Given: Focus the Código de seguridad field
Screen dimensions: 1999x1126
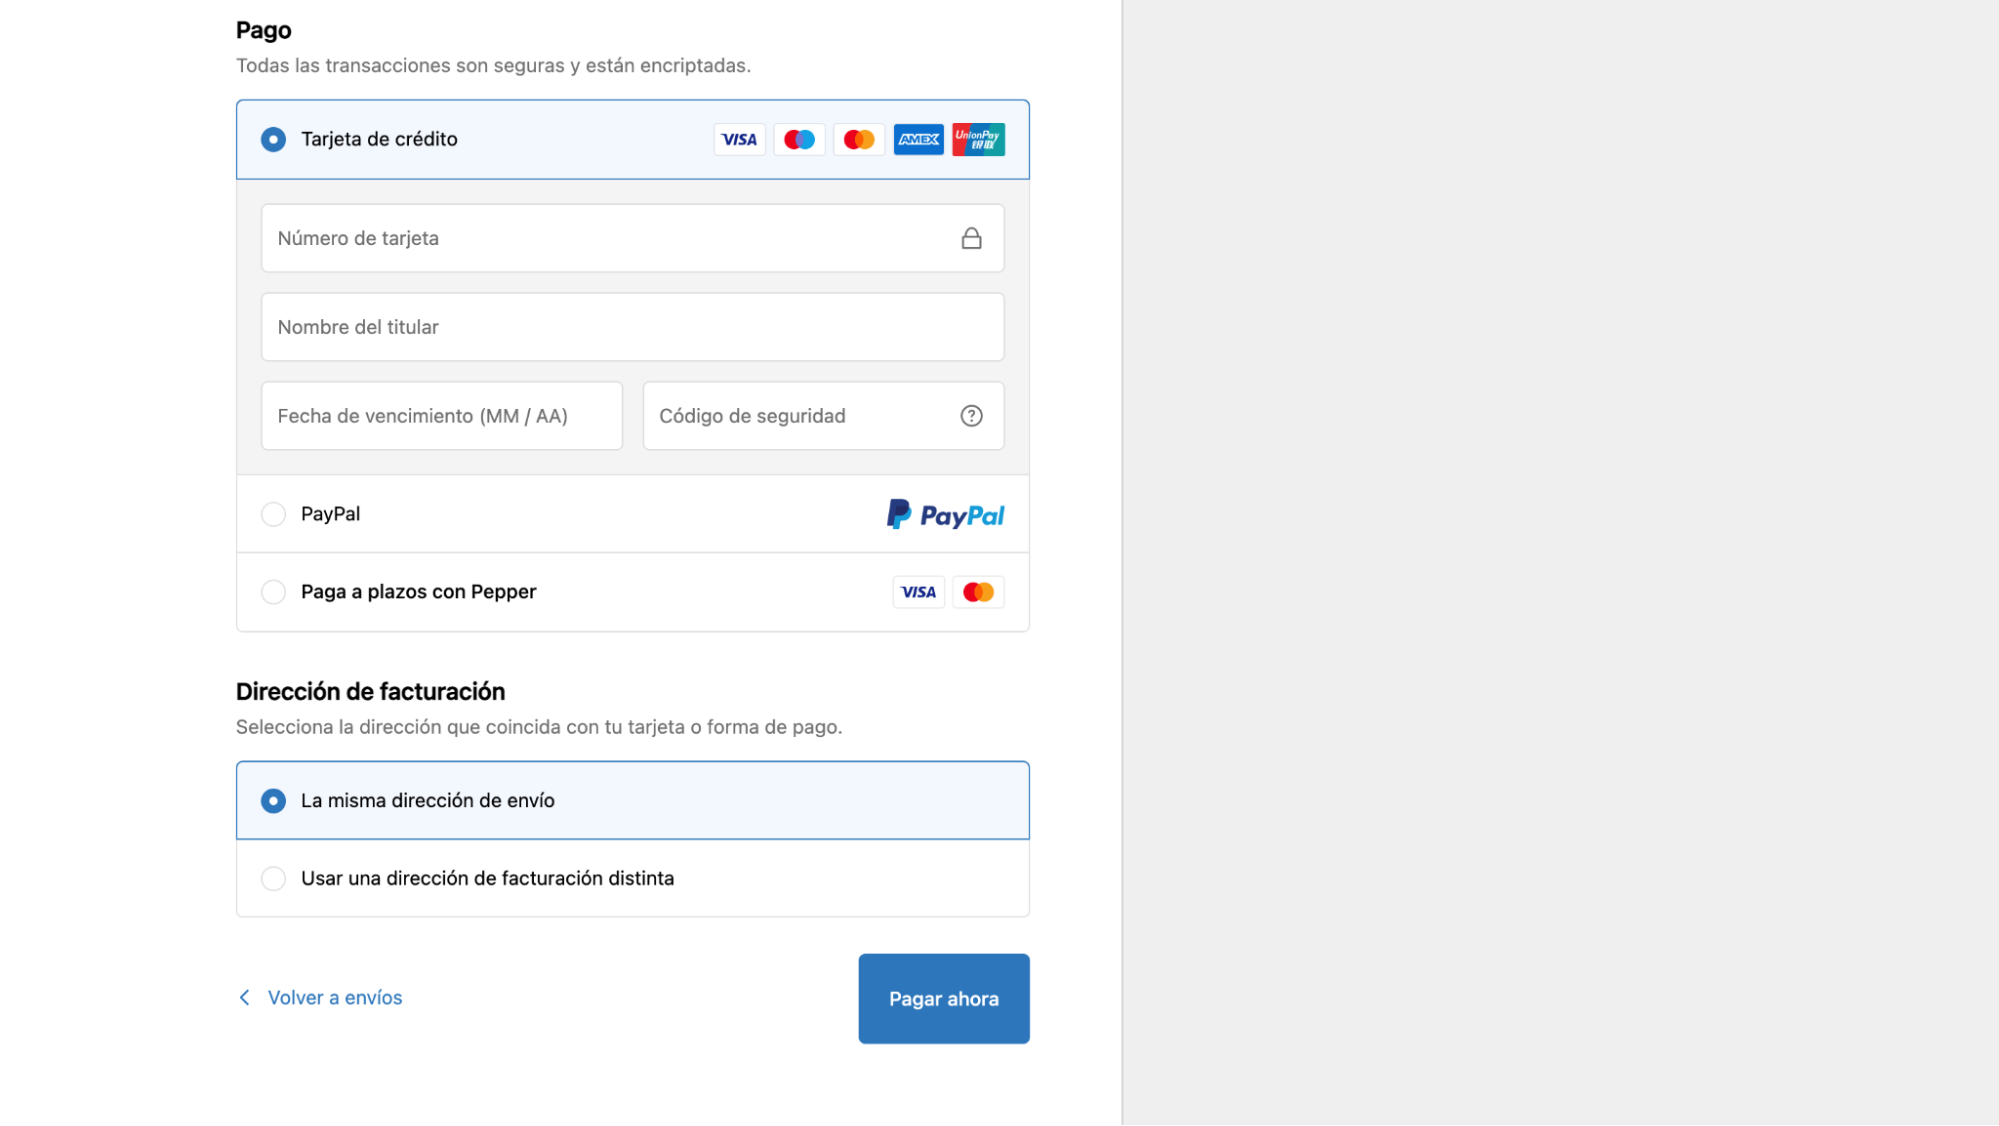Looking at the screenshot, I should pos(823,416).
